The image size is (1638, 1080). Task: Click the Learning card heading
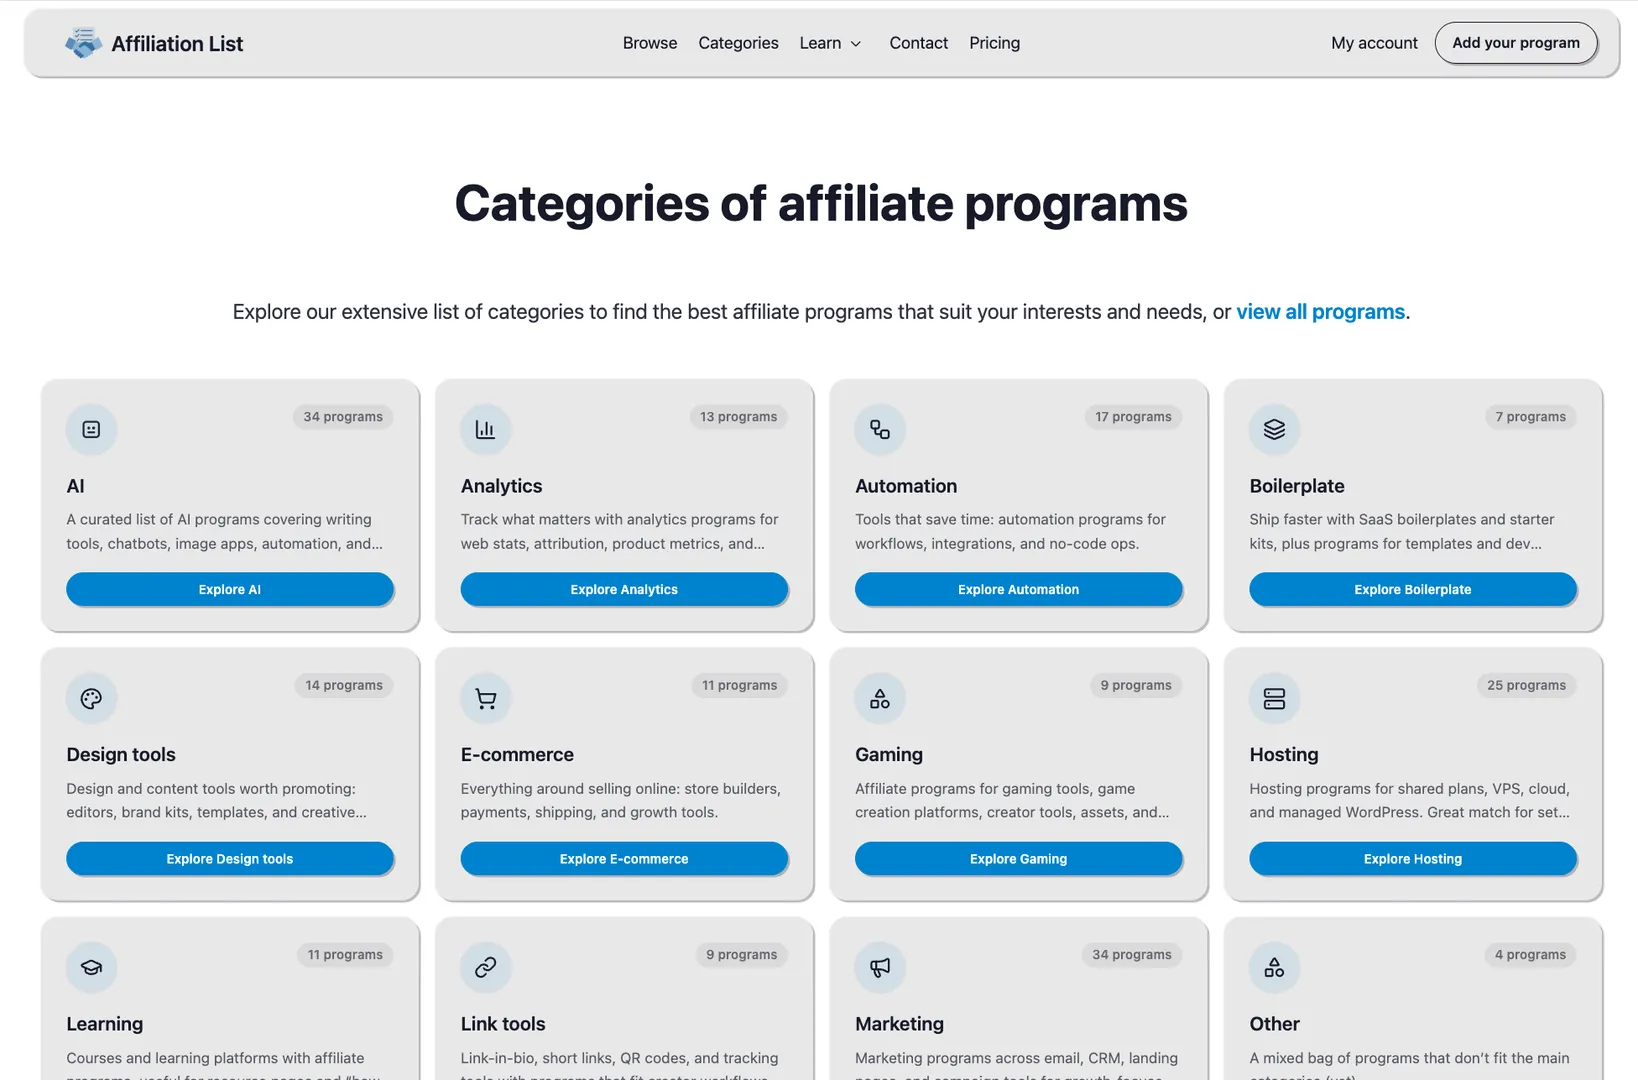104,1024
